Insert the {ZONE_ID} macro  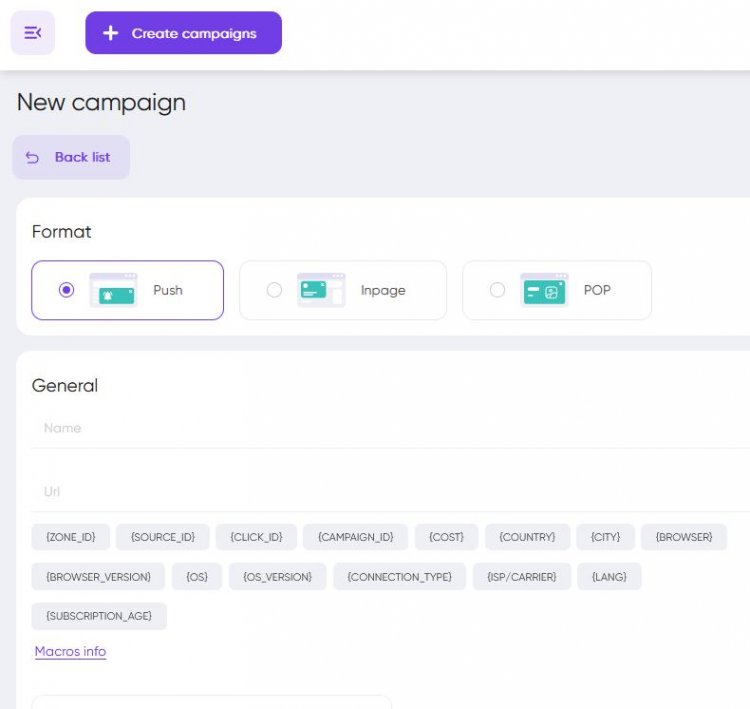71,537
